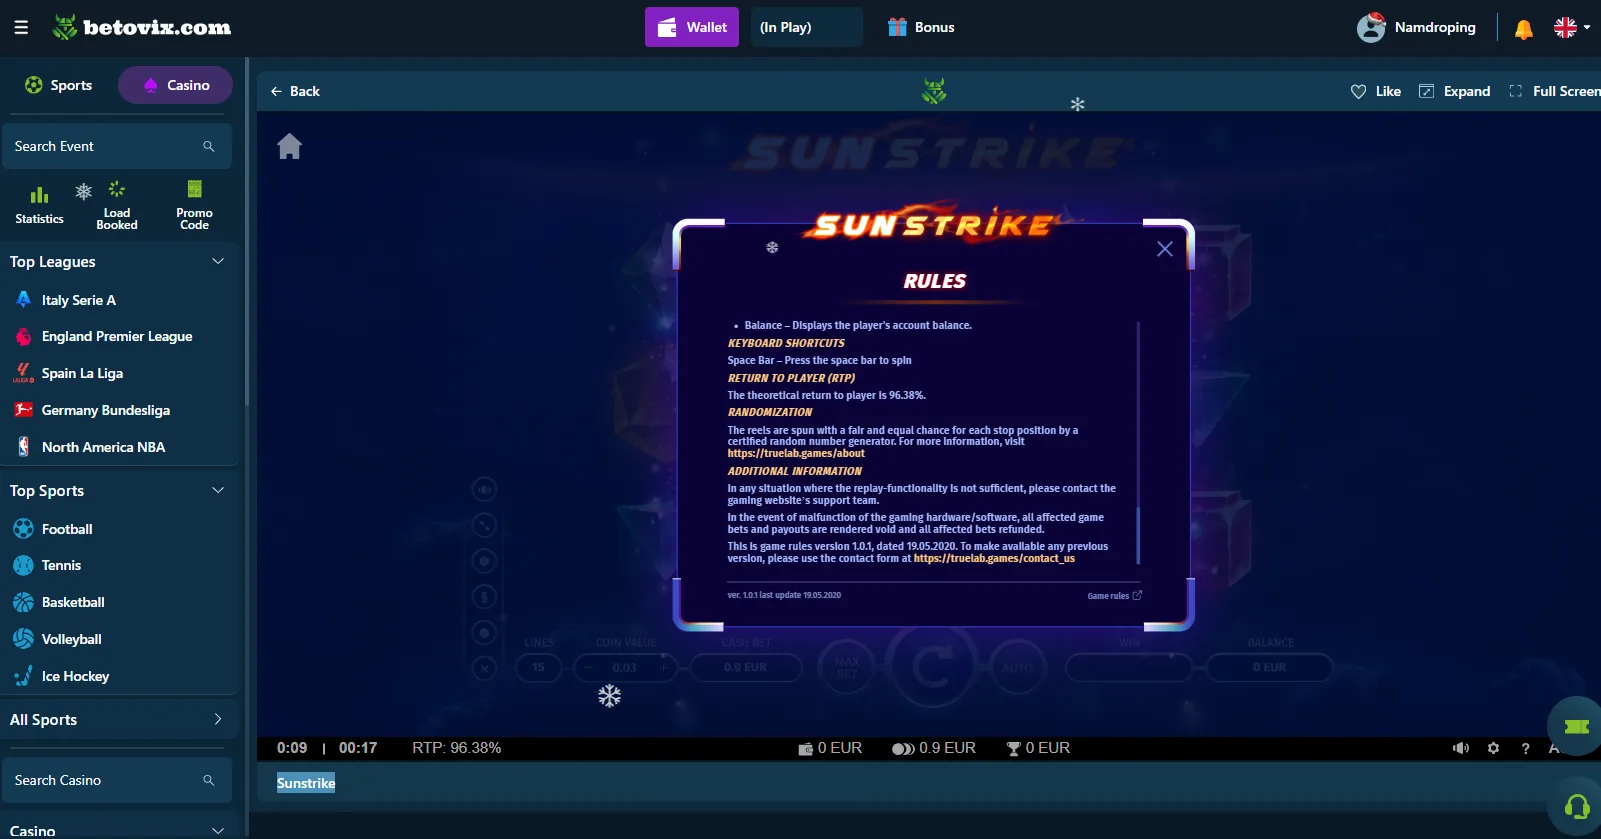Expand the Casino section in sidebar
Image resolution: width=1601 pixels, height=839 pixels.
pyautogui.click(x=218, y=831)
